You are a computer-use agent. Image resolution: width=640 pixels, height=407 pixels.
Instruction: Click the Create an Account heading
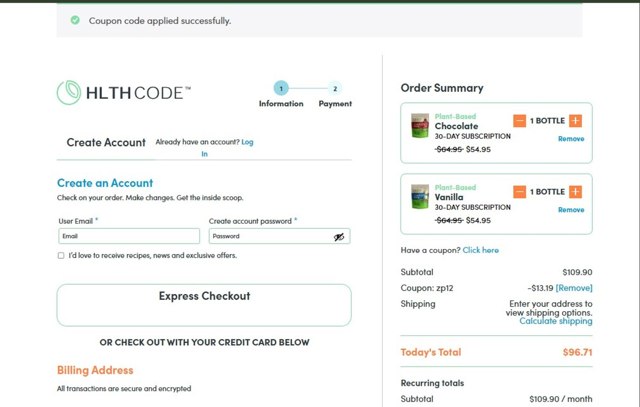[105, 183]
